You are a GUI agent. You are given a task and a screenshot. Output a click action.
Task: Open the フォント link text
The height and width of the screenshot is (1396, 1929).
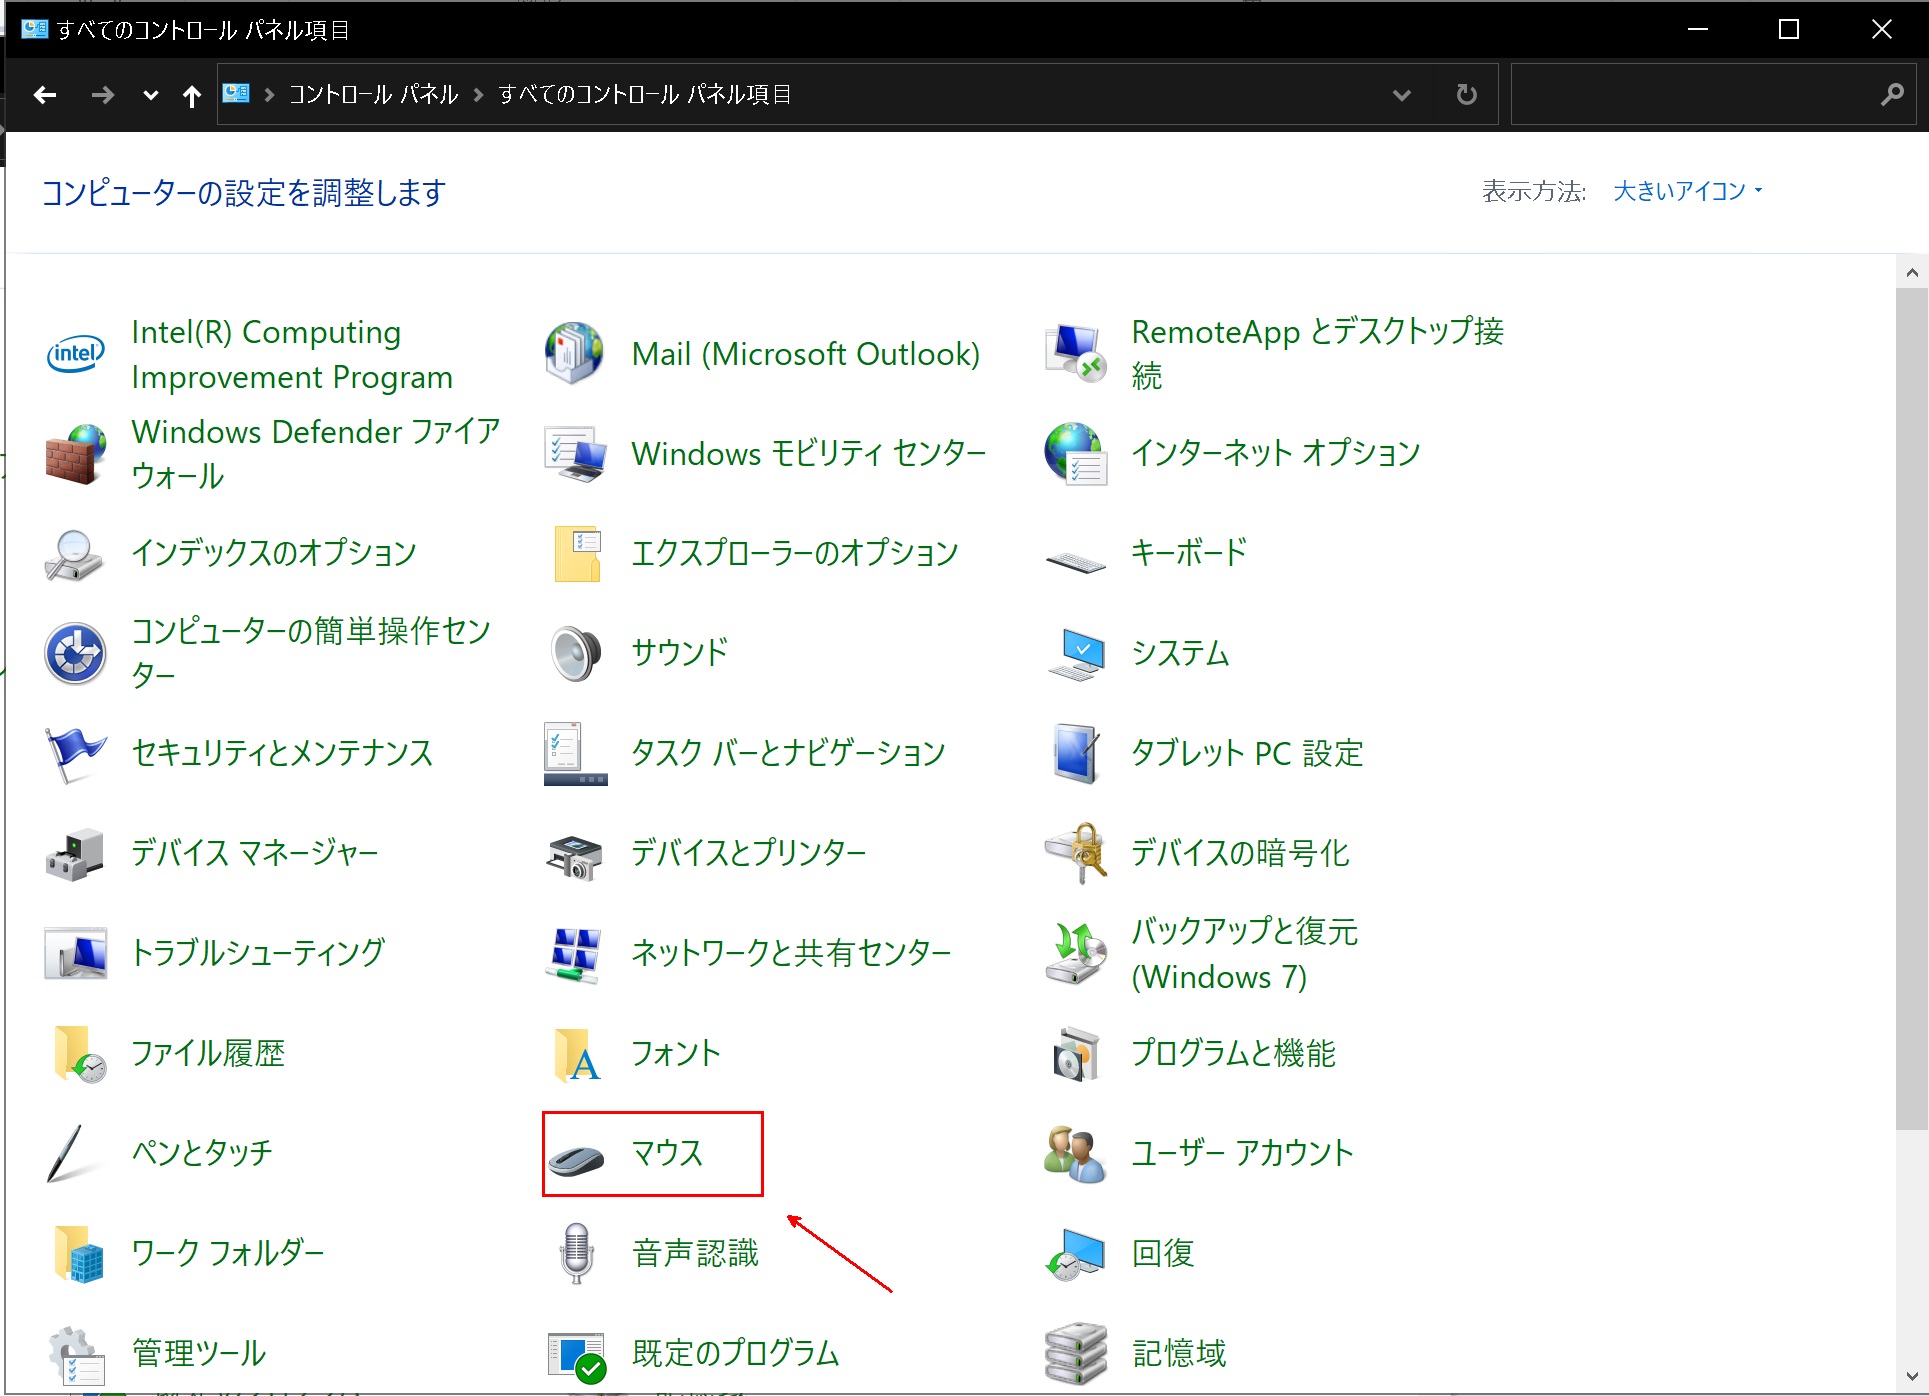coord(676,1053)
